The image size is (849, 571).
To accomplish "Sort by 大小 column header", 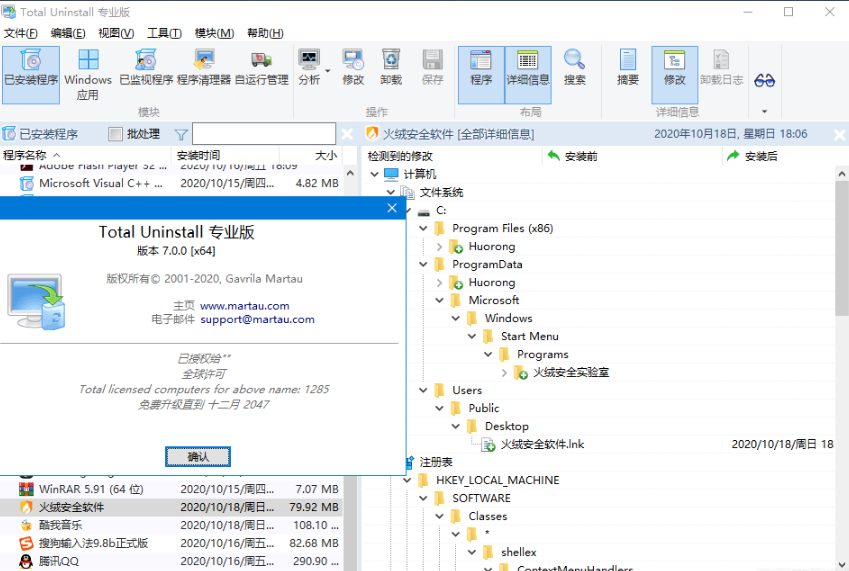I will click(309, 155).
